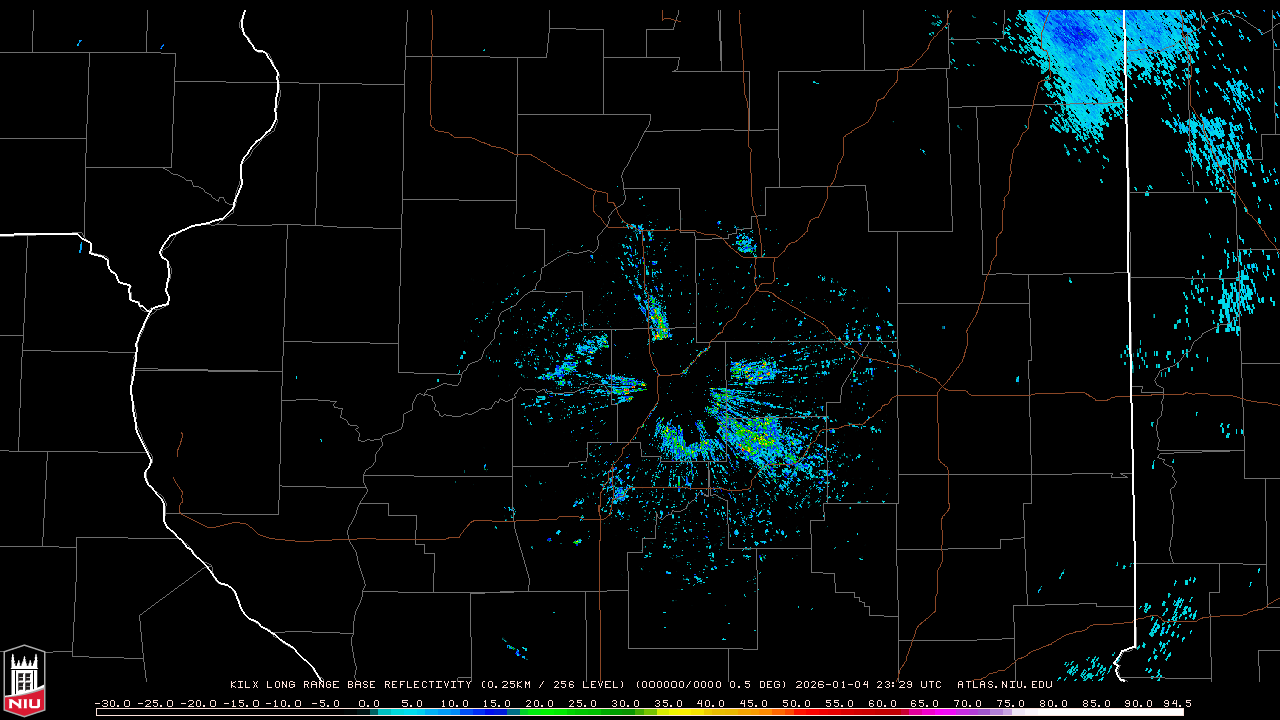Image resolution: width=1280 pixels, height=720 pixels.
Task: Click the (0.25KM / 256 LEVEL) text
Action: [x=553, y=685]
